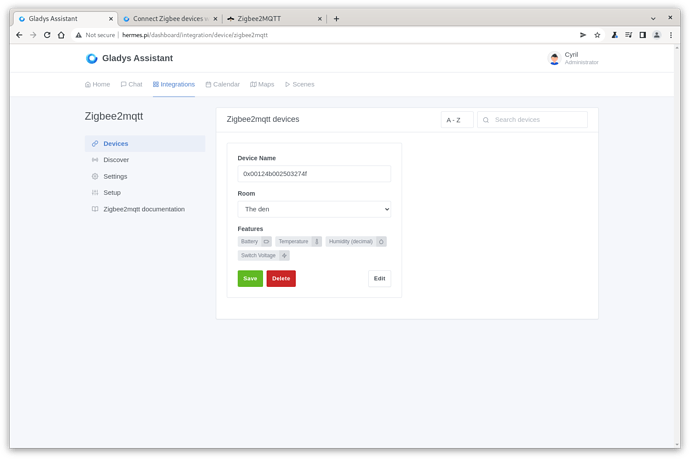This screenshot has width=690, height=459.
Task: Open the Maps navigation tab
Action: tap(262, 84)
